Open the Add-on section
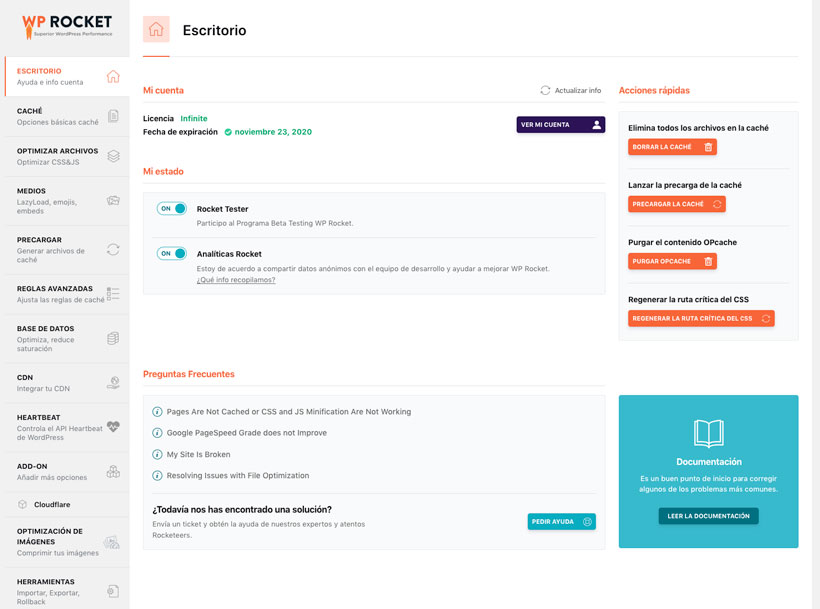The height and width of the screenshot is (609, 820). pos(67,472)
